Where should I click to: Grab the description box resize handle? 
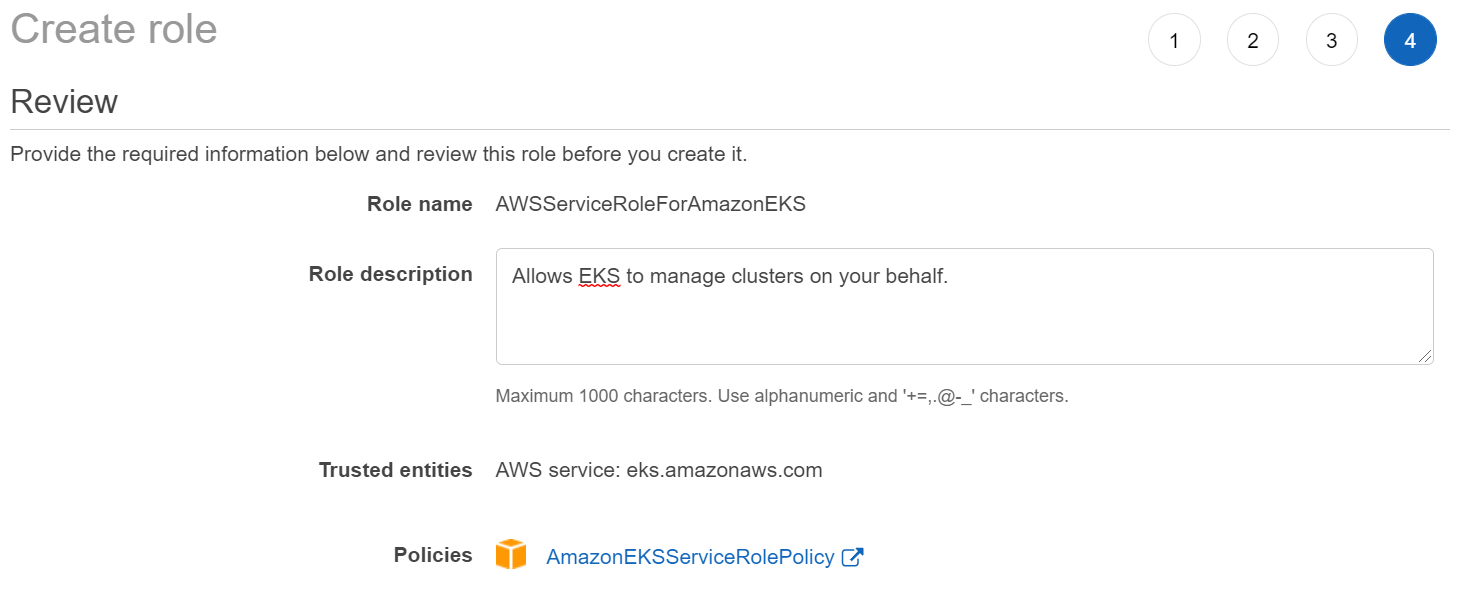[1424, 355]
